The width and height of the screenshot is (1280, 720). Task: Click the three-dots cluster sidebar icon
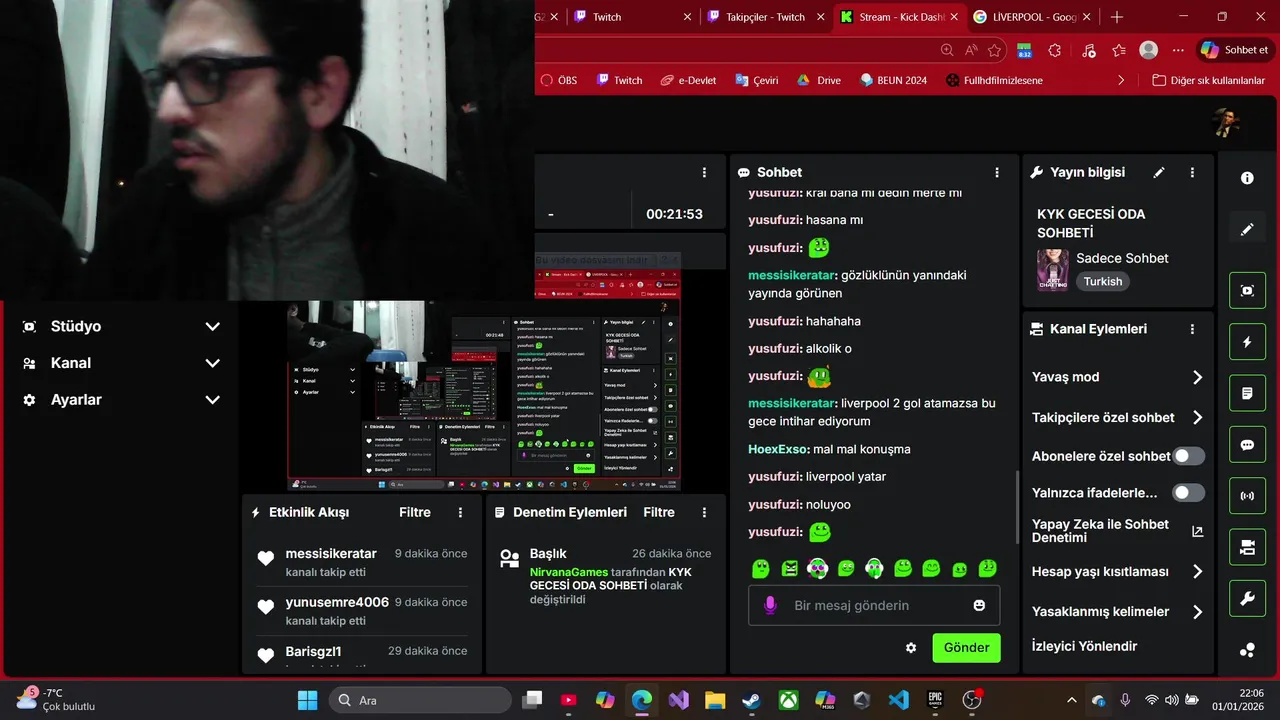(x=1247, y=650)
